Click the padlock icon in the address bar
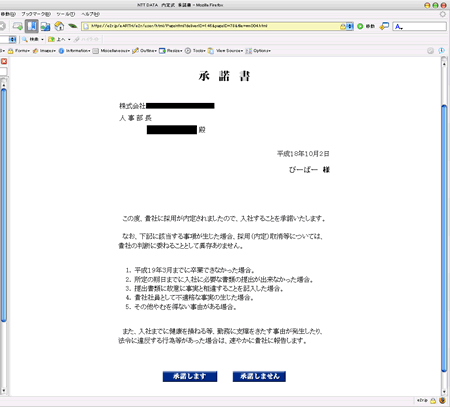Viewport: 450px width, 407px height. [342, 26]
